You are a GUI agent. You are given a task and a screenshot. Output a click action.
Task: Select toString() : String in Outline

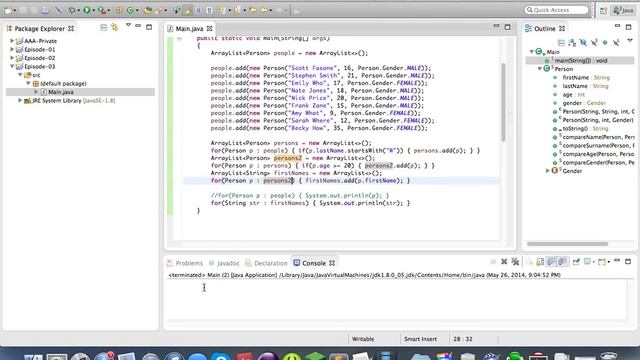click(x=585, y=129)
